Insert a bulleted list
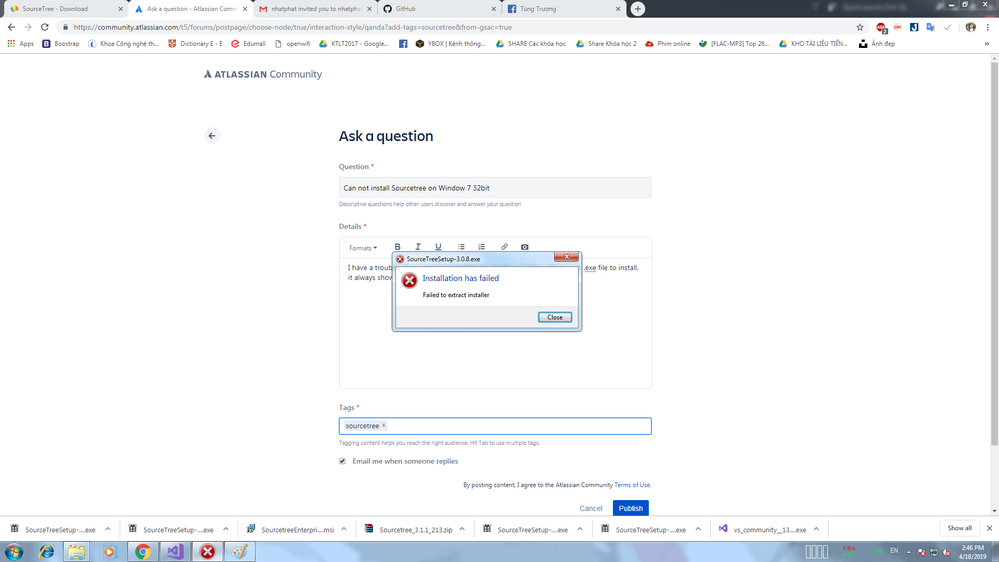Image resolution: width=999 pixels, height=562 pixels. [x=461, y=247]
